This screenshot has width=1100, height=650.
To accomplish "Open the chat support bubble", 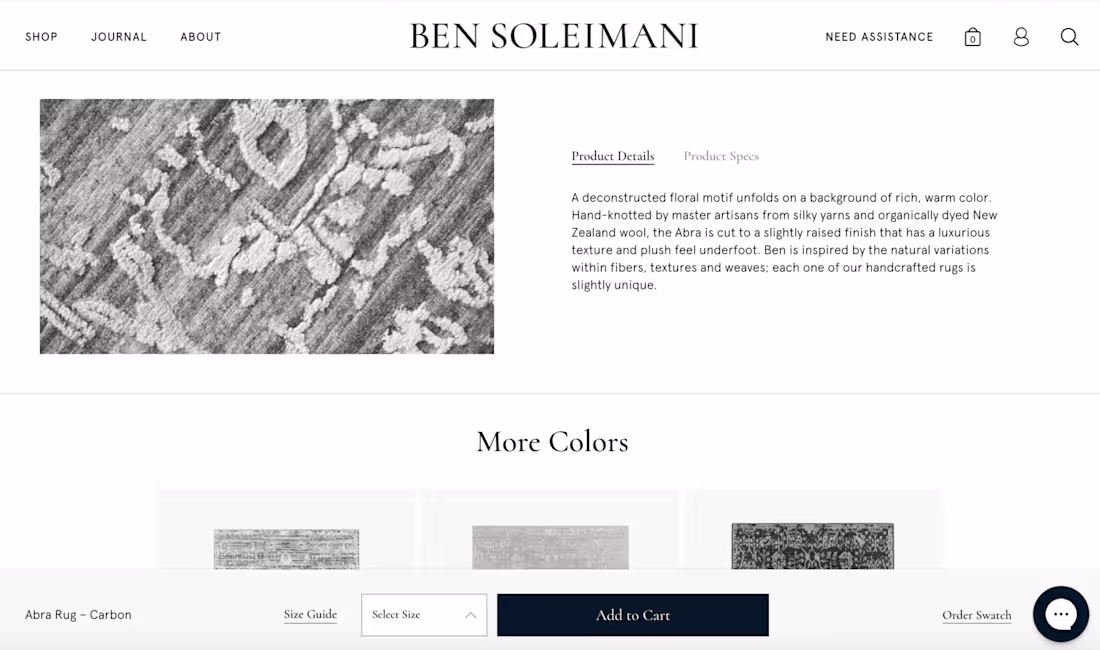I will [x=1060, y=614].
